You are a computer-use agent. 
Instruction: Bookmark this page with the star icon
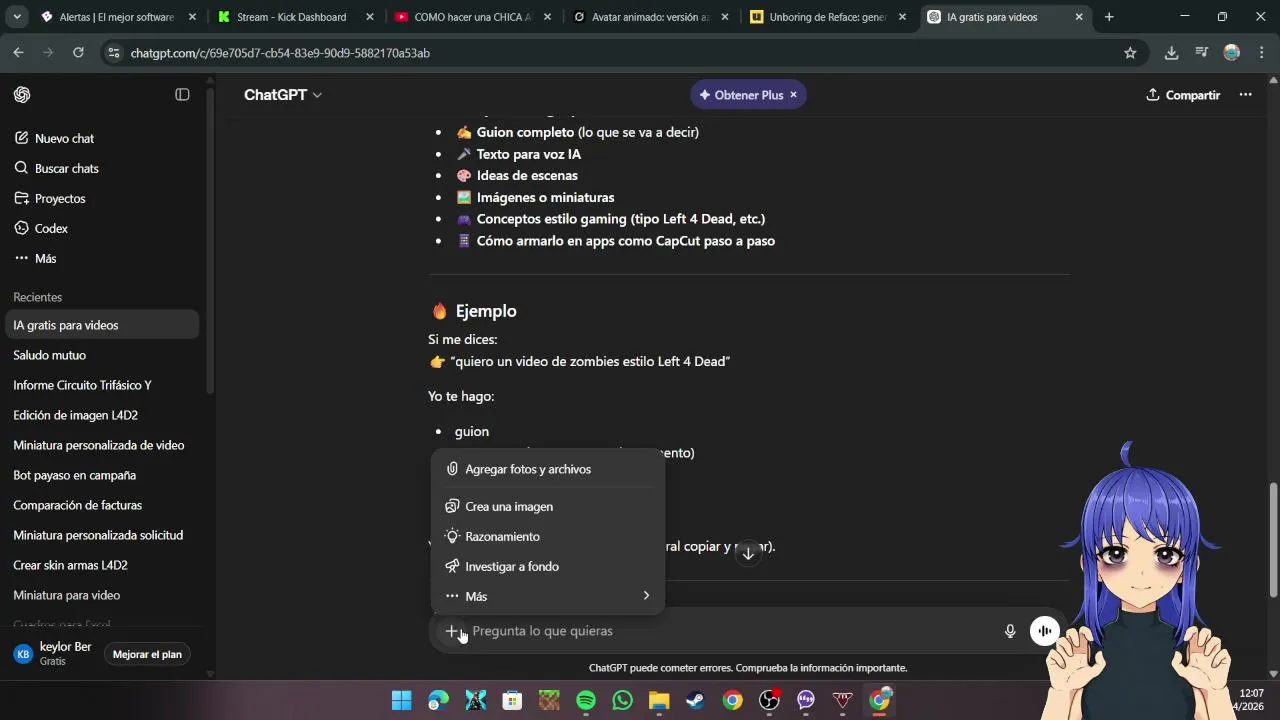point(1130,53)
